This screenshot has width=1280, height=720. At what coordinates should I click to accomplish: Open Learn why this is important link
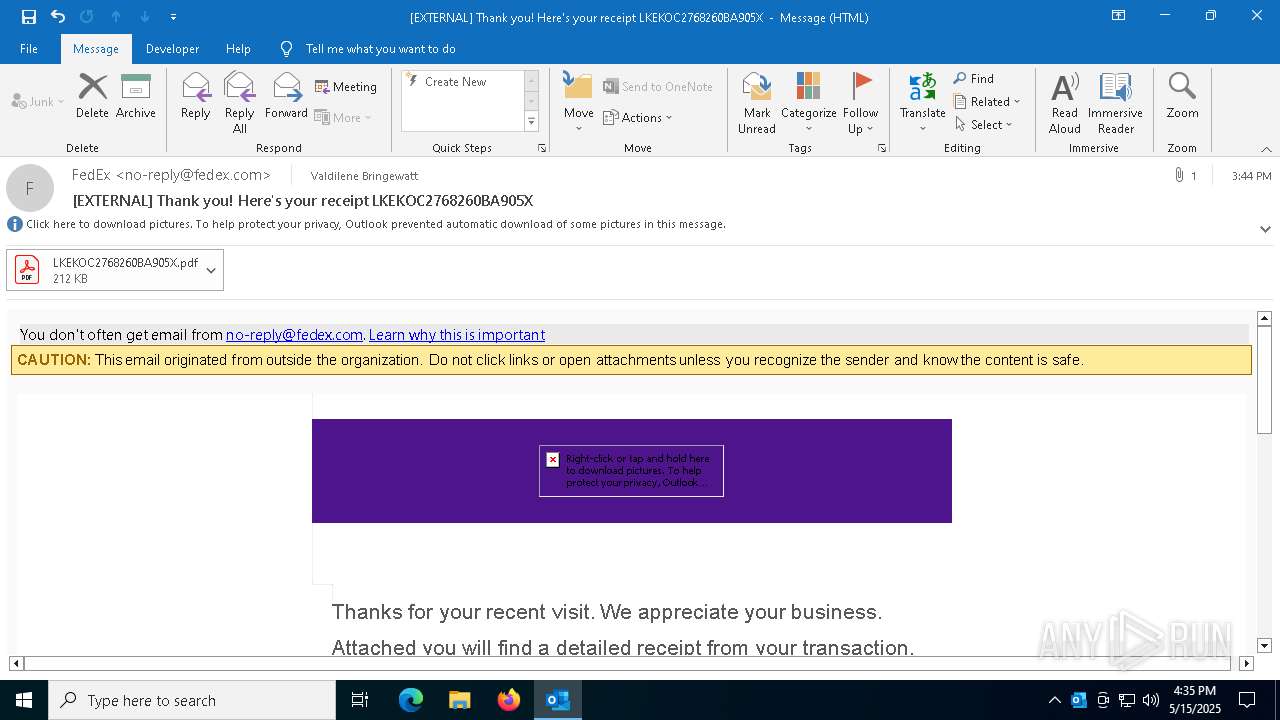[x=457, y=335]
